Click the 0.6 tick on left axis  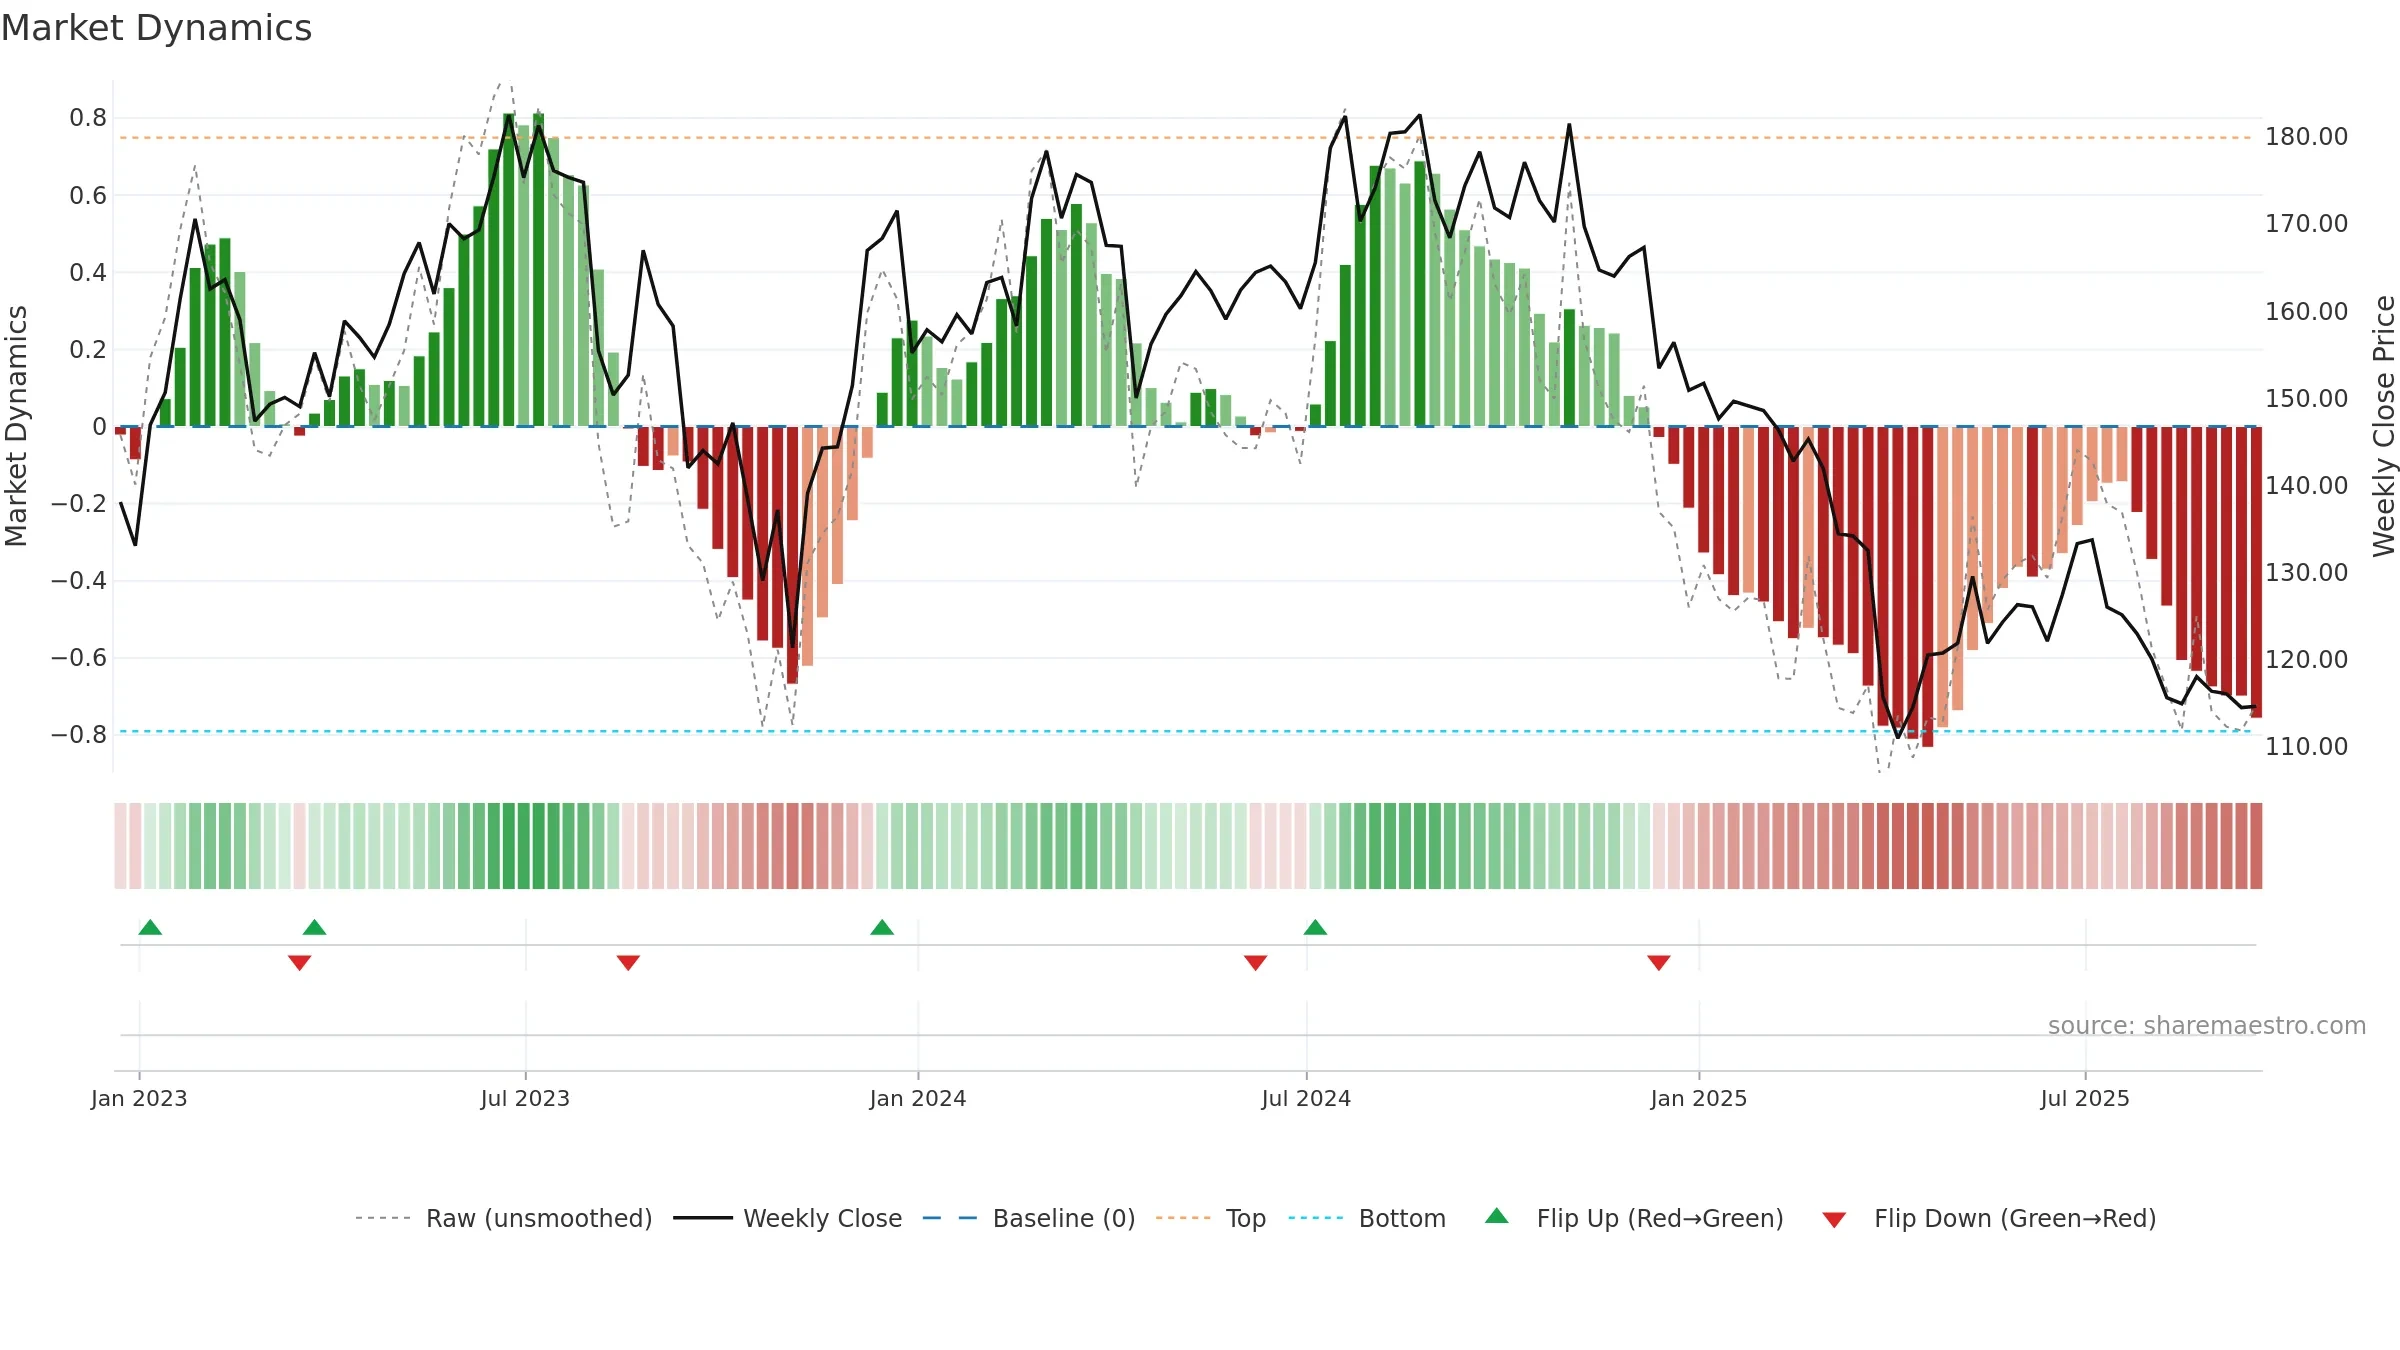88,195
